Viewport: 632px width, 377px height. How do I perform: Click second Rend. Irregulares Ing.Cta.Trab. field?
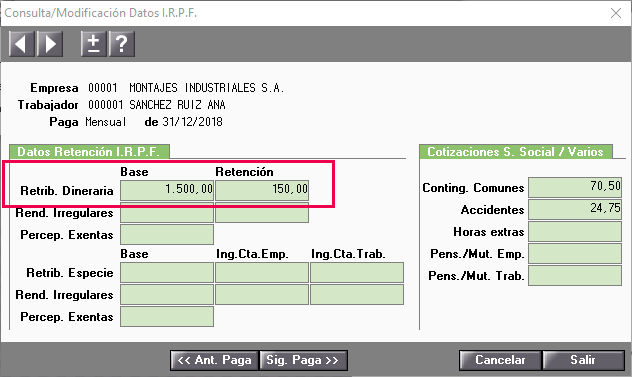point(357,295)
